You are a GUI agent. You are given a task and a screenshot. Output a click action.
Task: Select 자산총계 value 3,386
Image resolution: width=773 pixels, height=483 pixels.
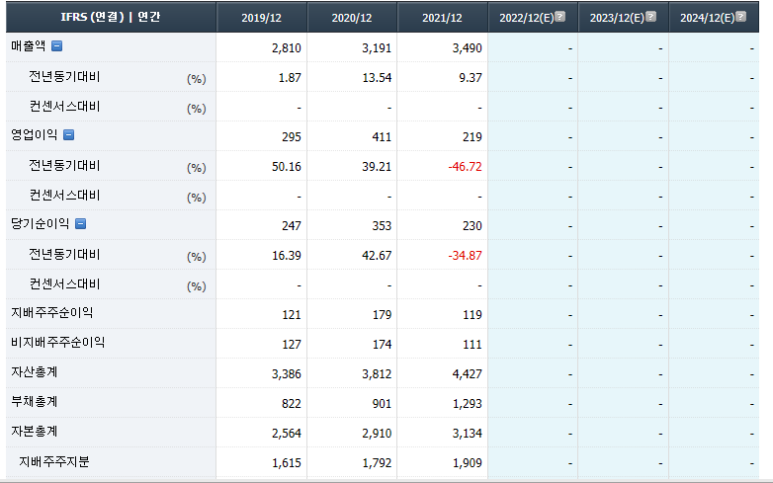[286, 374]
